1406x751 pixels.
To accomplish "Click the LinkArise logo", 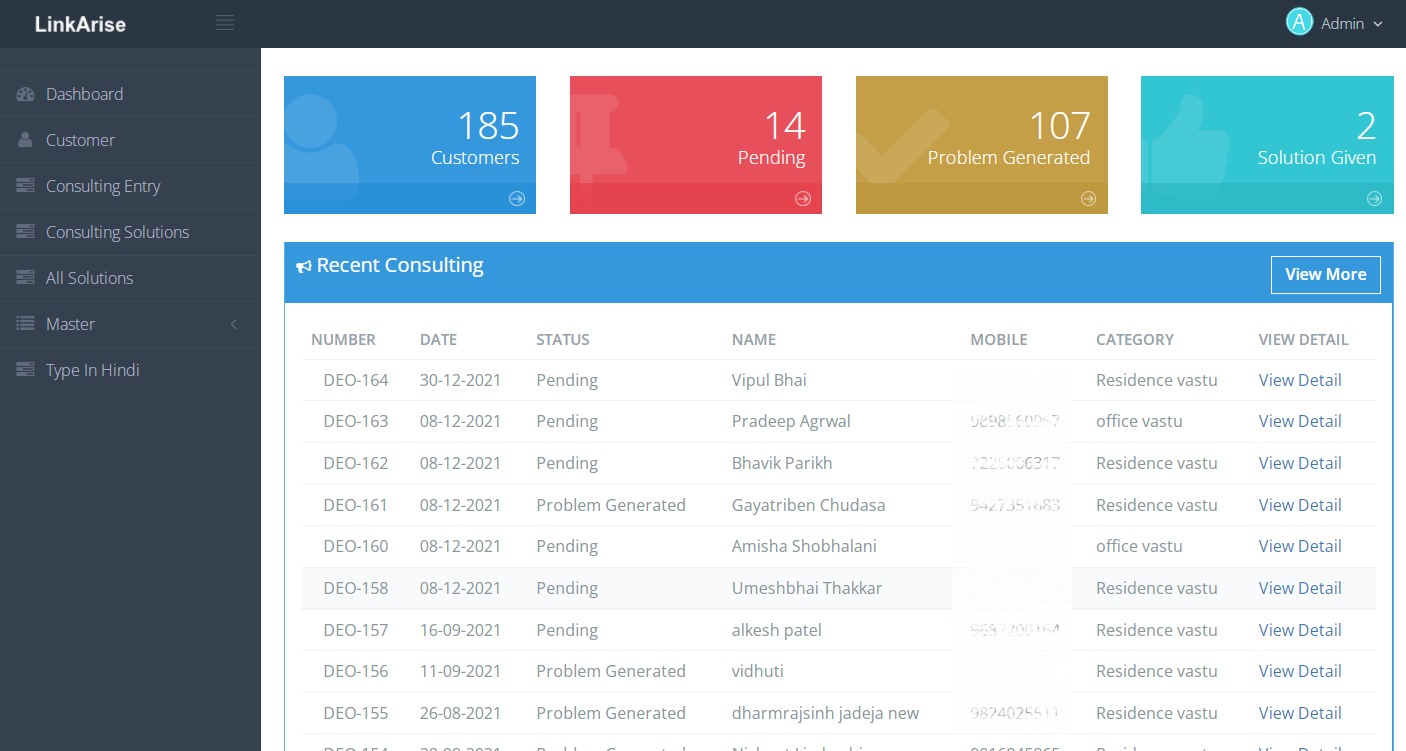I will tap(80, 24).
